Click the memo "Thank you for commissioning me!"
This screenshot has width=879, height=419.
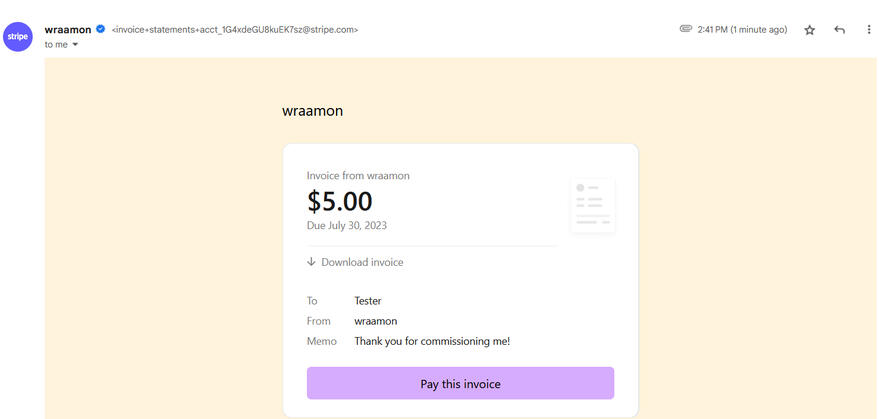point(432,342)
